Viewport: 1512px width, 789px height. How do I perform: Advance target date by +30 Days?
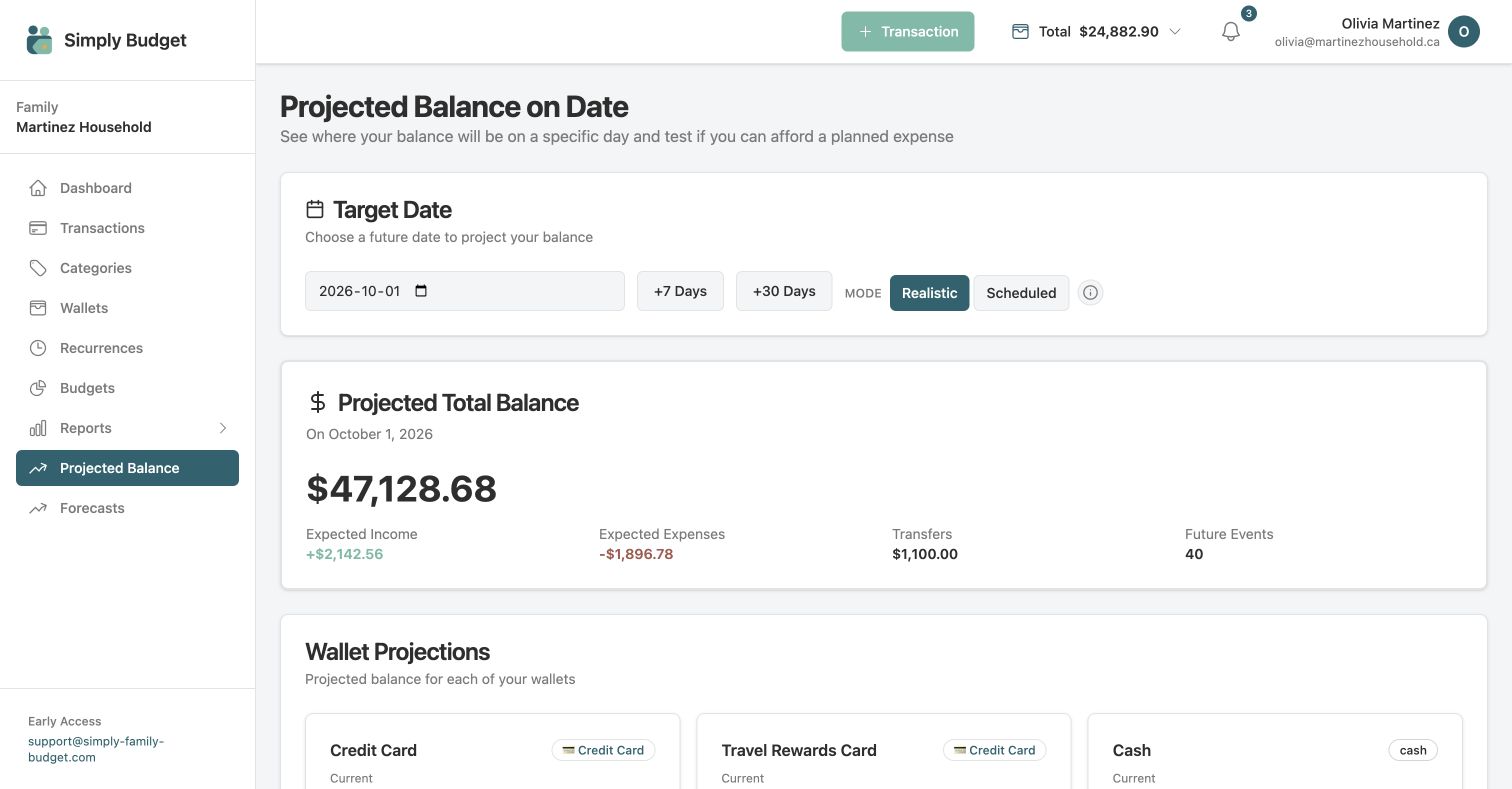pyautogui.click(x=784, y=291)
